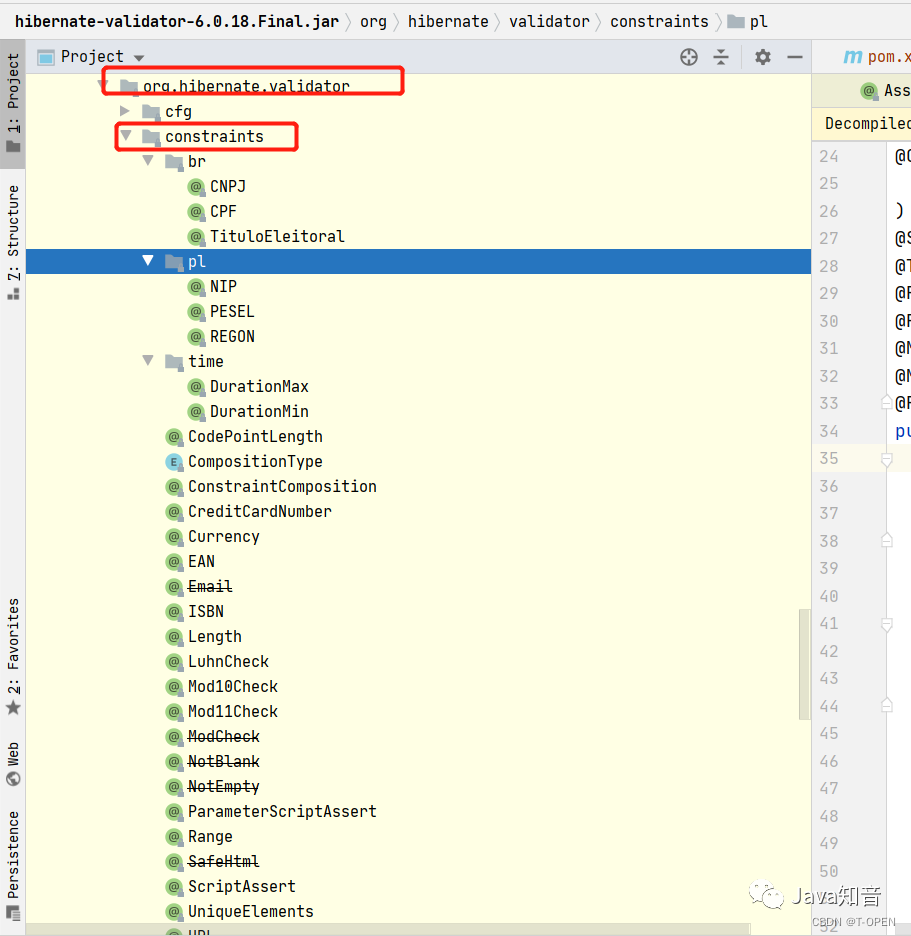Image resolution: width=911 pixels, height=936 pixels.
Task: Click the cfg folder icon
Action: (x=151, y=112)
